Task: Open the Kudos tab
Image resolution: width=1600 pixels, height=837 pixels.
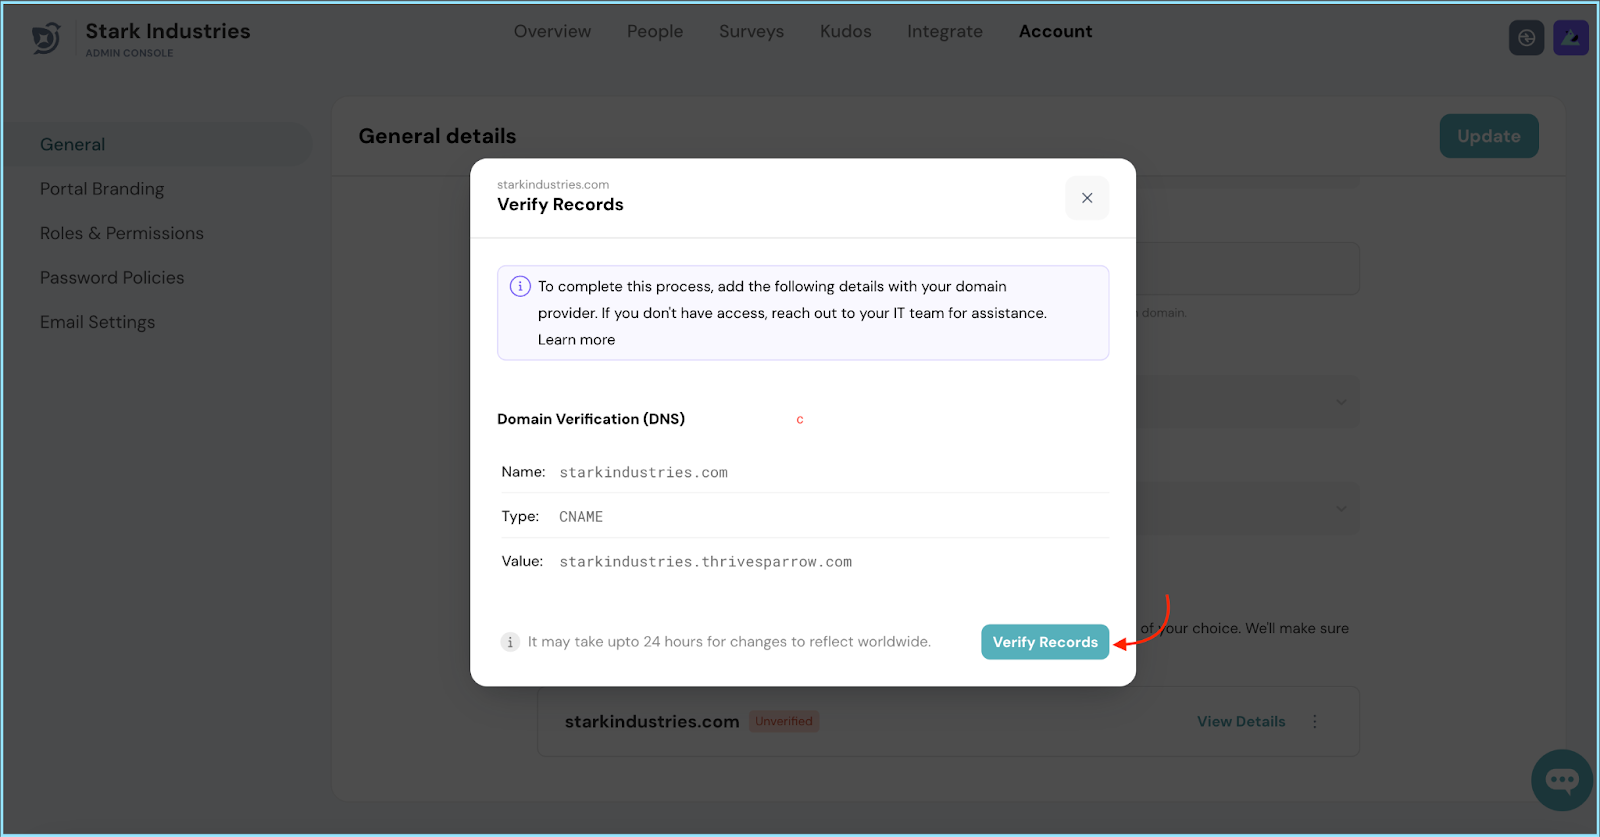Action: pos(845,31)
